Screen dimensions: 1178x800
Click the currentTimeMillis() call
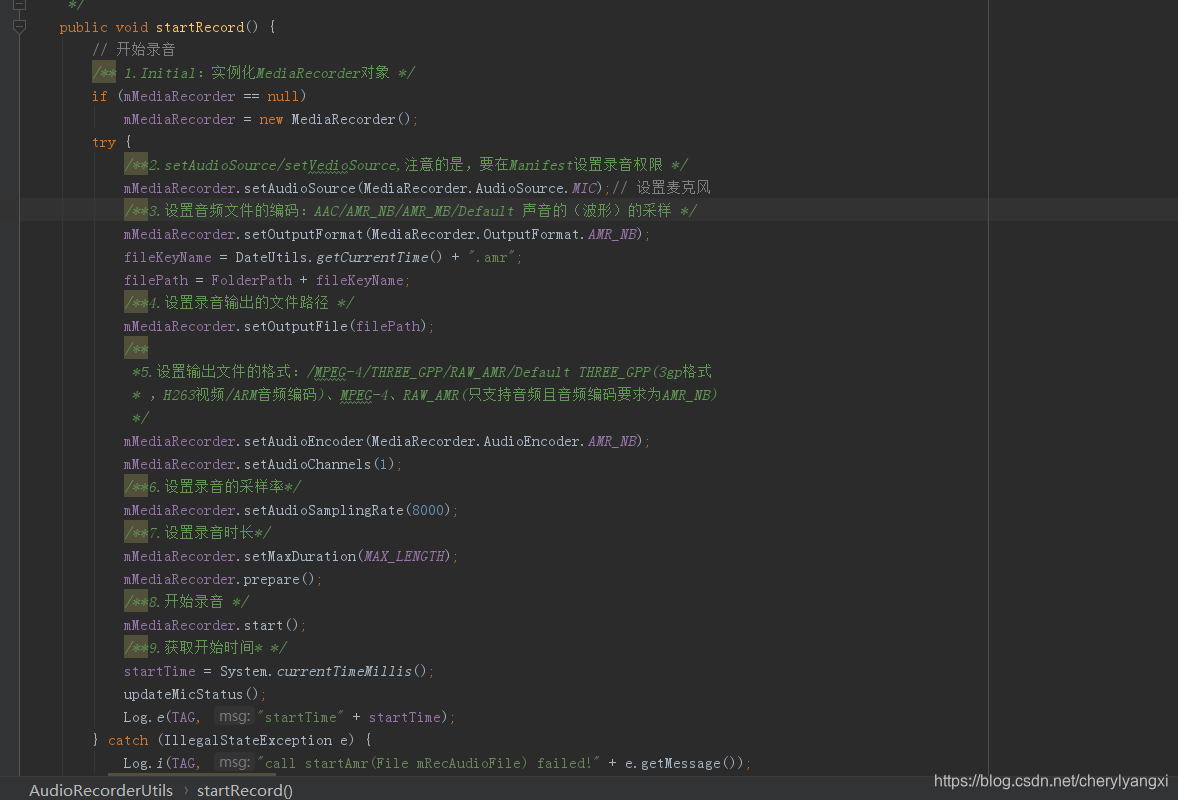[x=352, y=671]
